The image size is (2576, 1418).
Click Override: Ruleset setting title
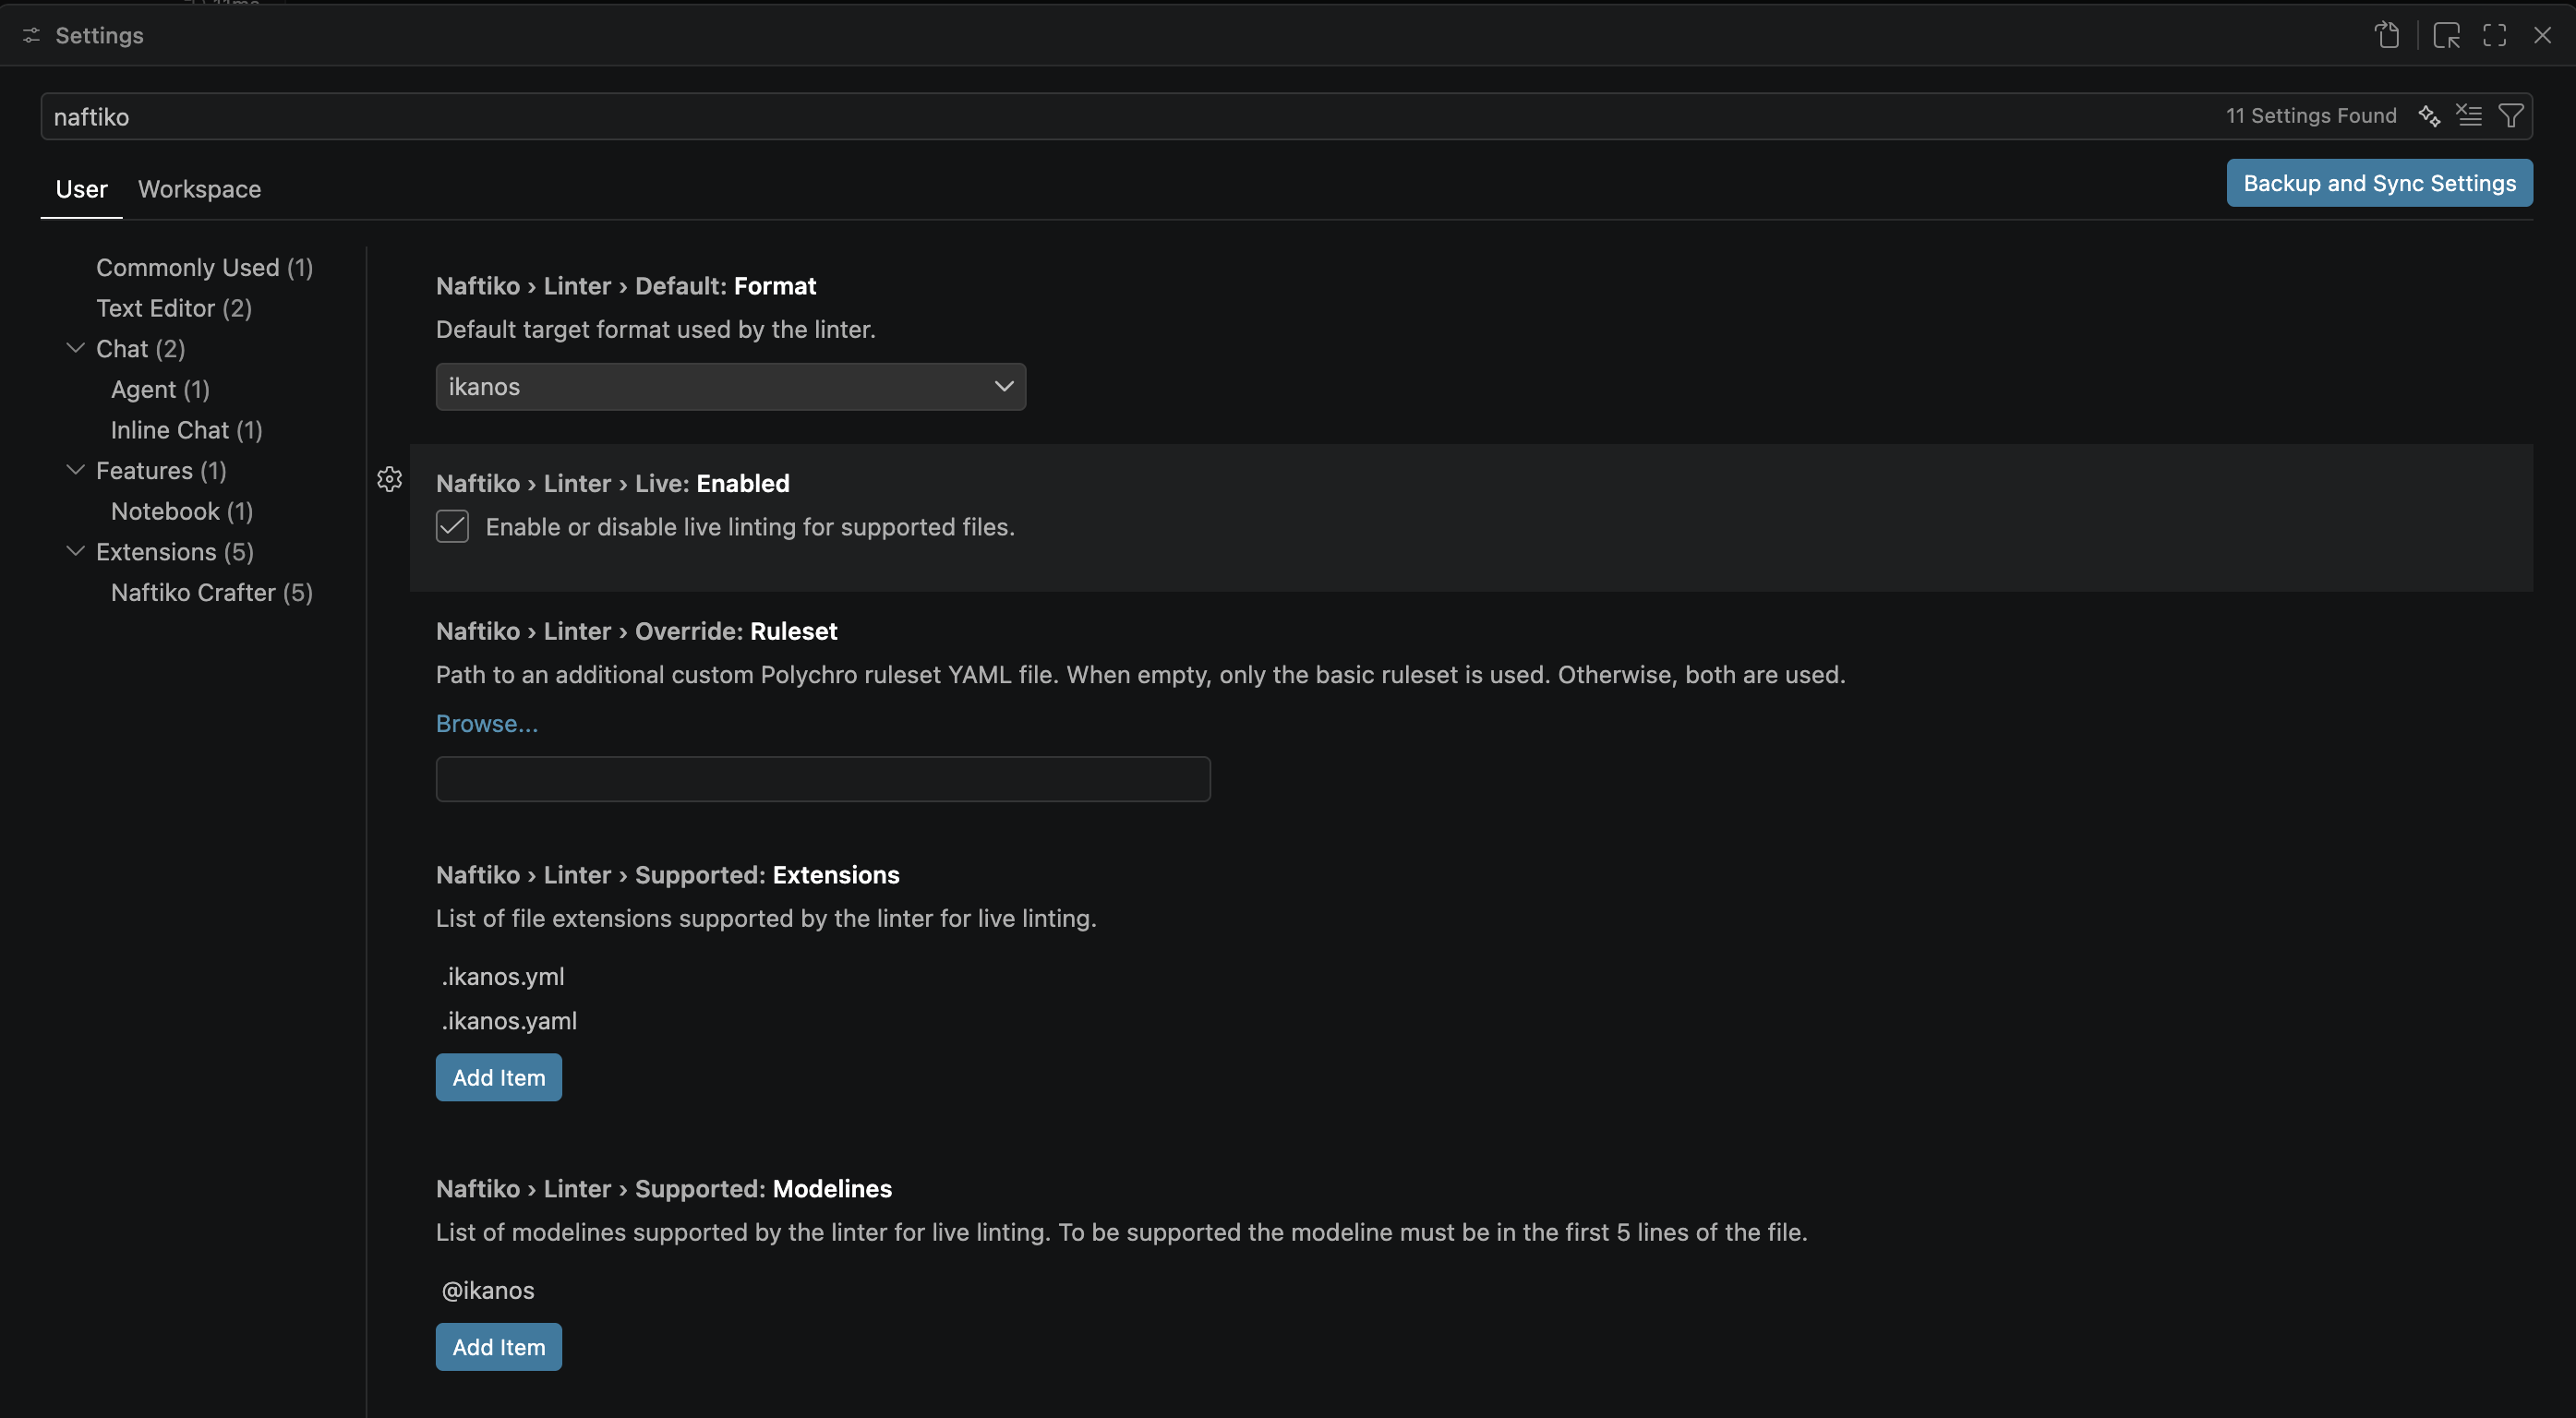click(636, 631)
